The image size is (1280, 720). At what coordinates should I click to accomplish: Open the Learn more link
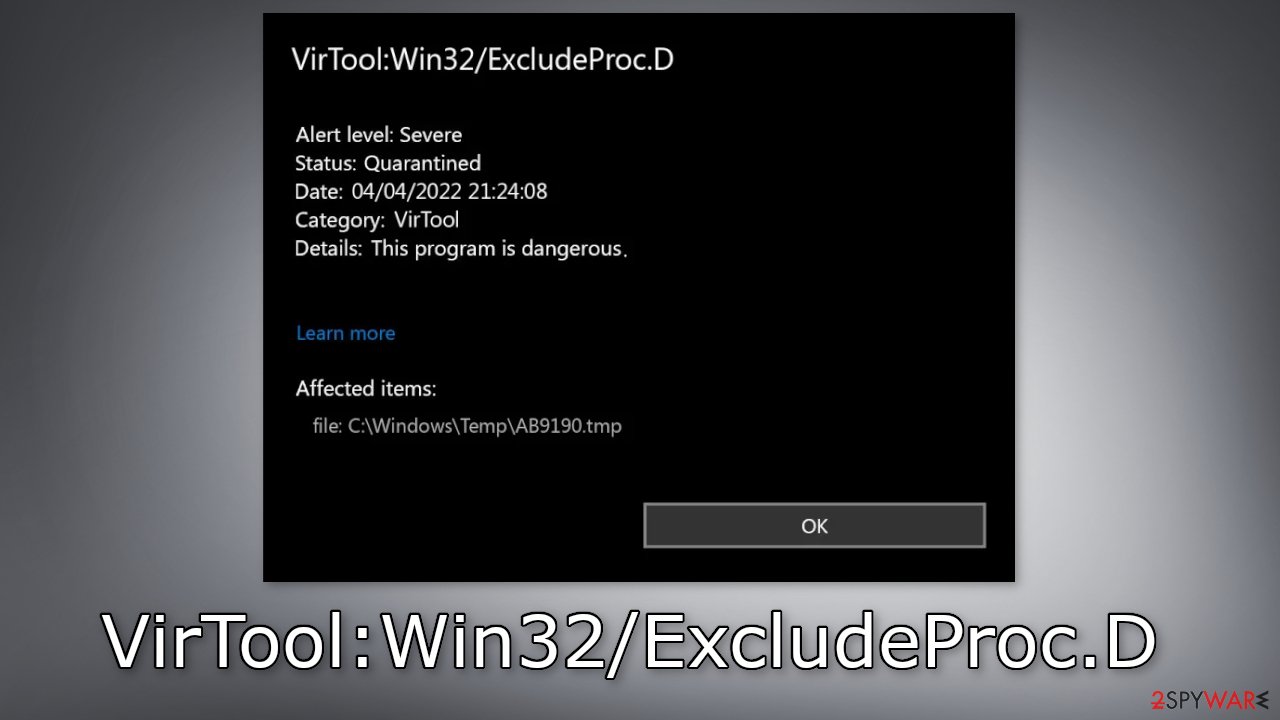(346, 333)
